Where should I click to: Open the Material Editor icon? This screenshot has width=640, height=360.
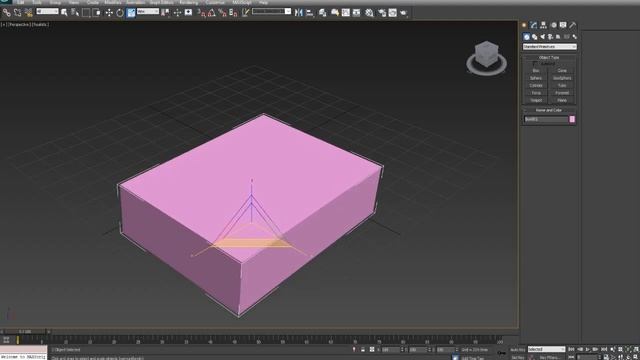point(369,13)
